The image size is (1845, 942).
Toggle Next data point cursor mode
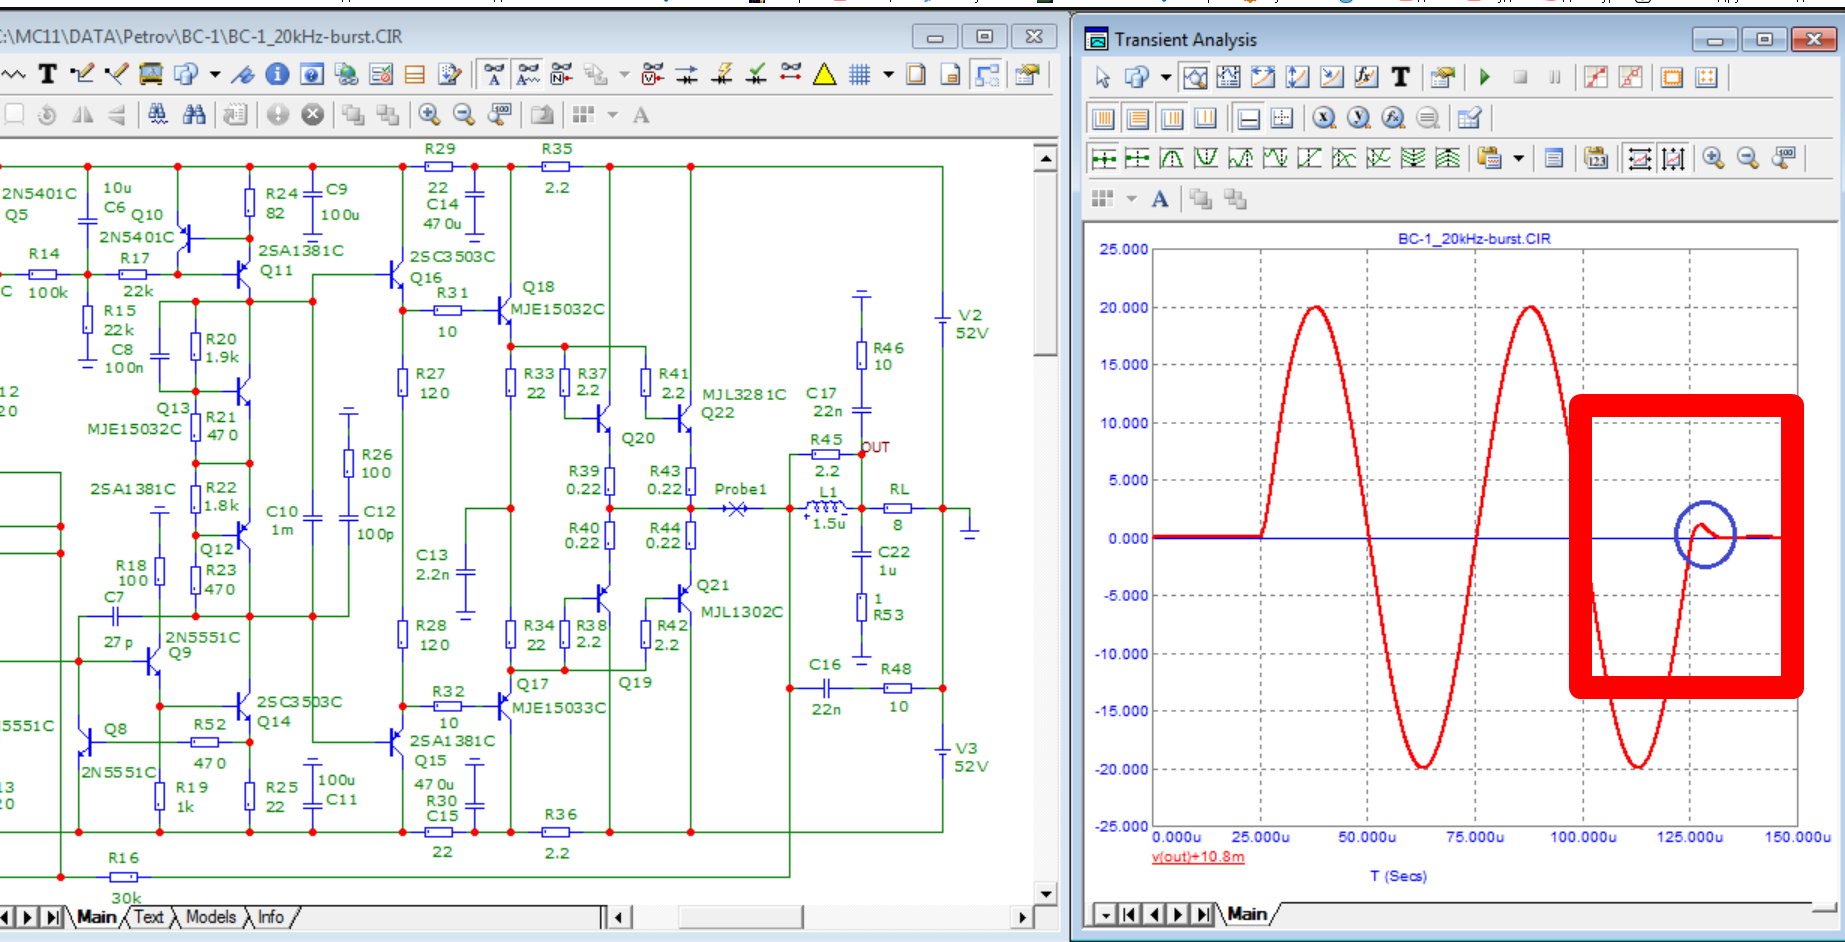click(1103, 158)
